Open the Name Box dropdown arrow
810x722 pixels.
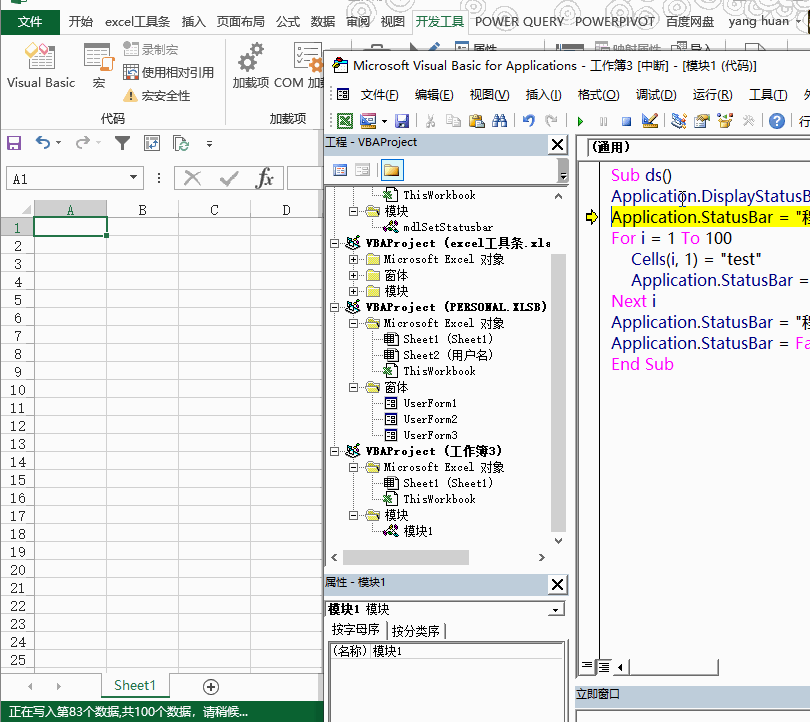pos(134,179)
